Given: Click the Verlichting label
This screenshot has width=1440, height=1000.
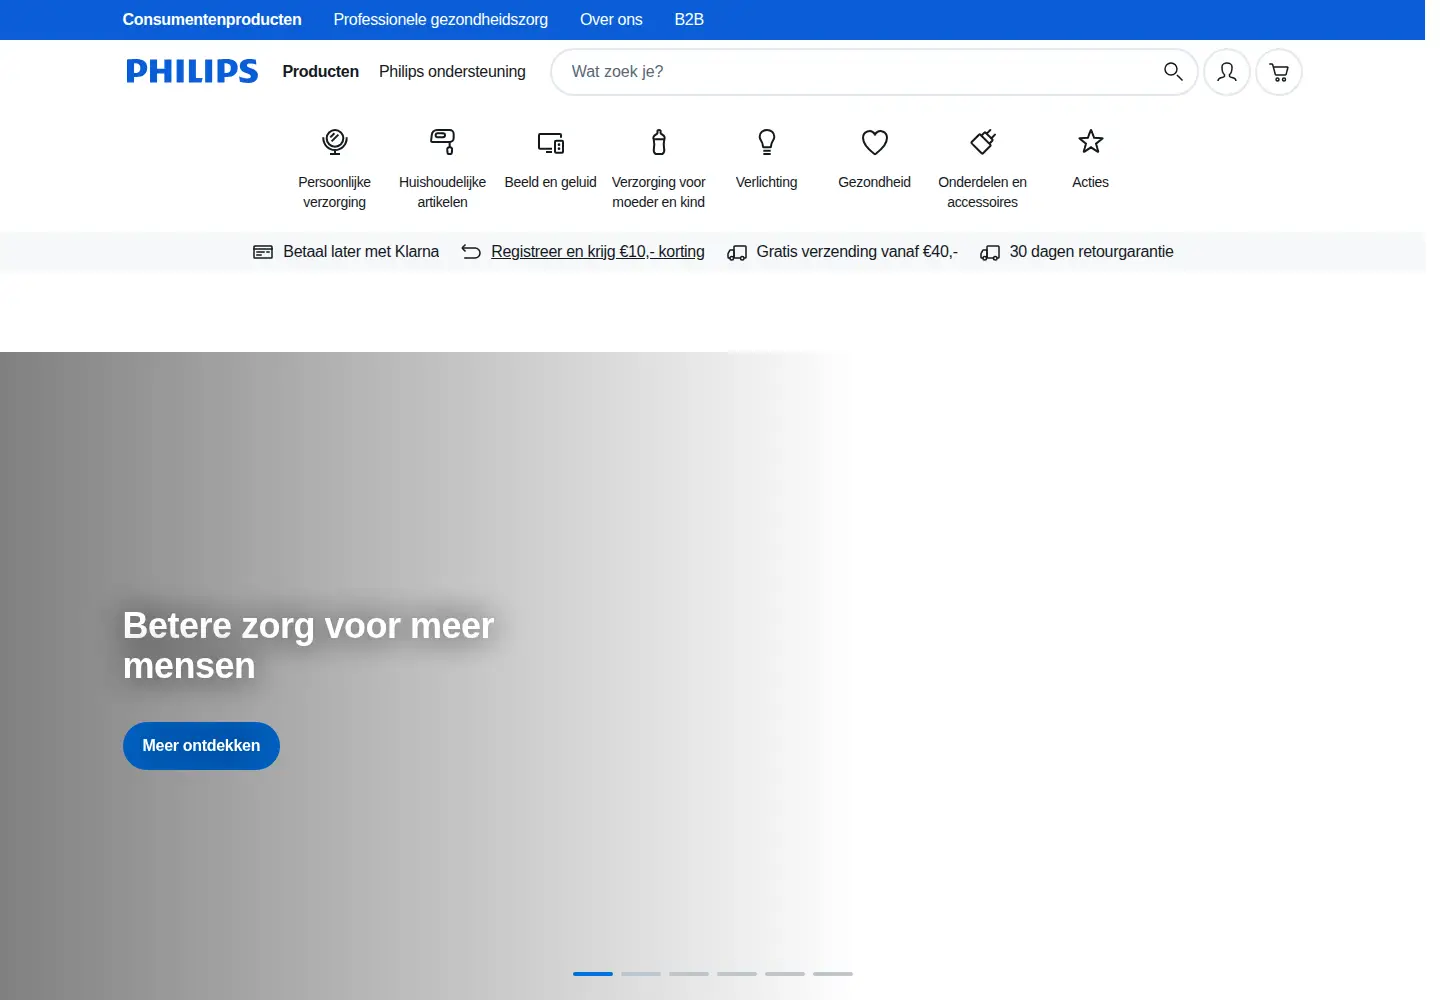Looking at the screenshot, I should tap(767, 182).
